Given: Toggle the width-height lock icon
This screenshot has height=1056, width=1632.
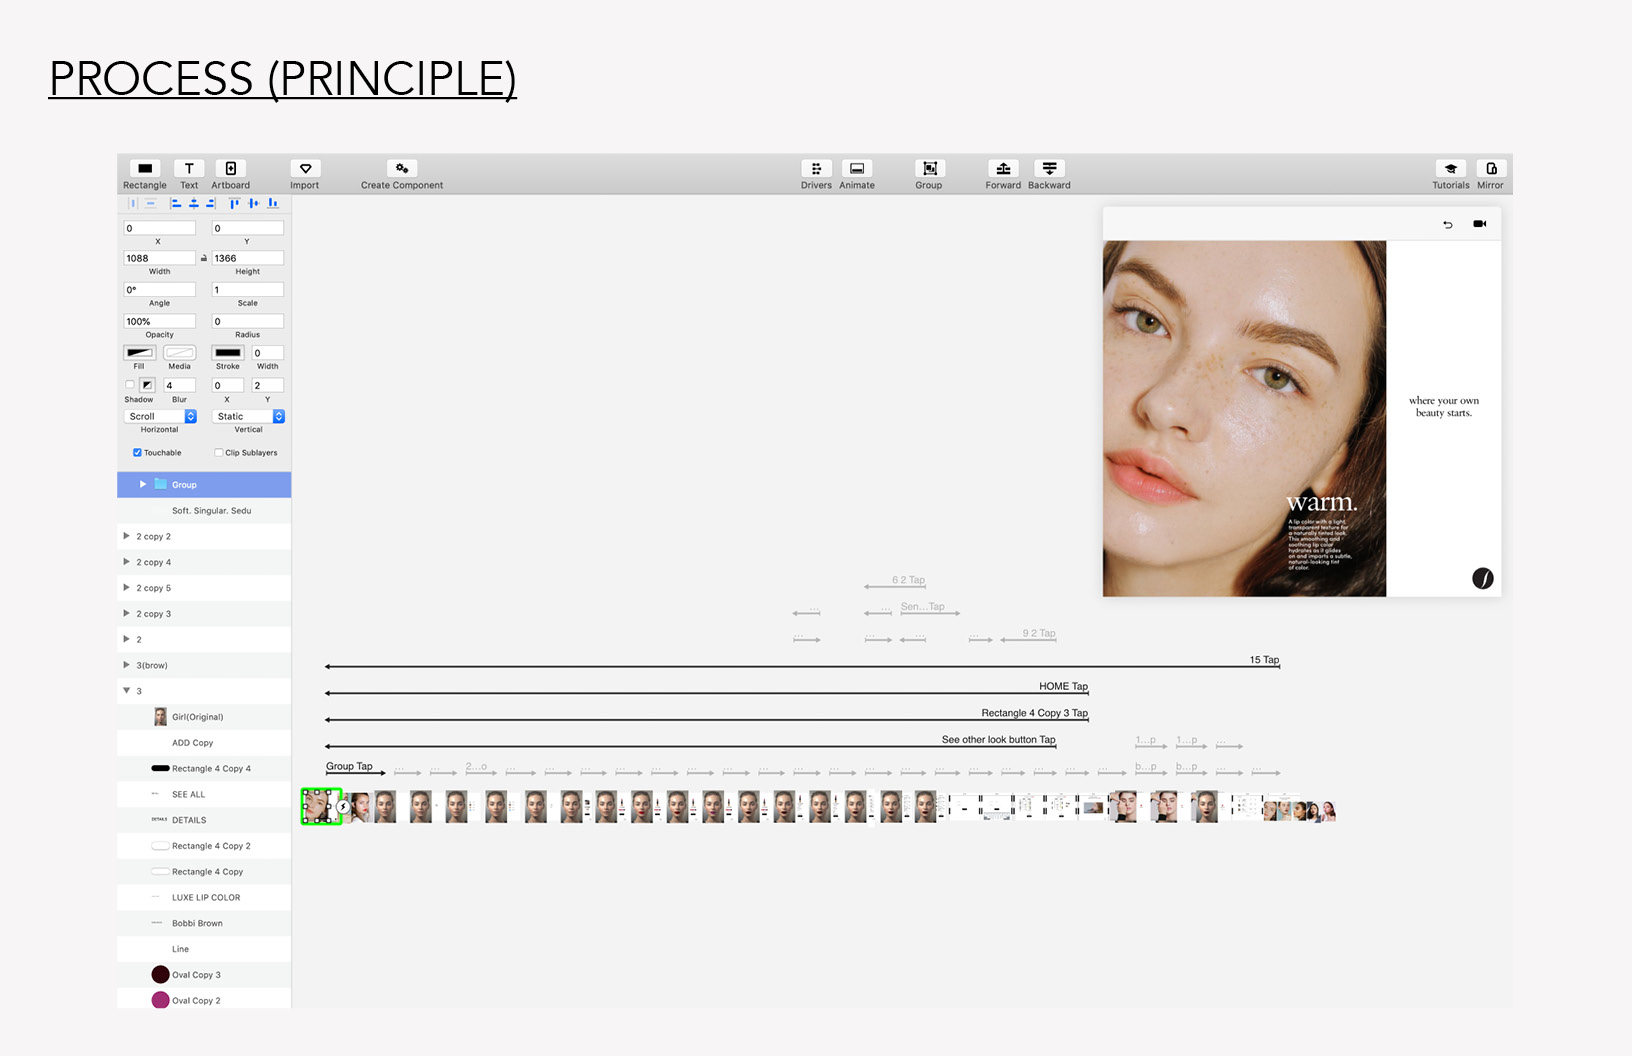Looking at the screenshot, I should (x=204, y=258).
